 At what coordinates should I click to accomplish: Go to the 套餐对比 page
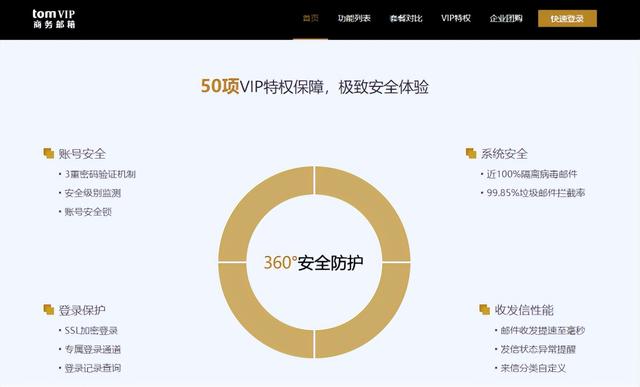click(x=406, y=18)
